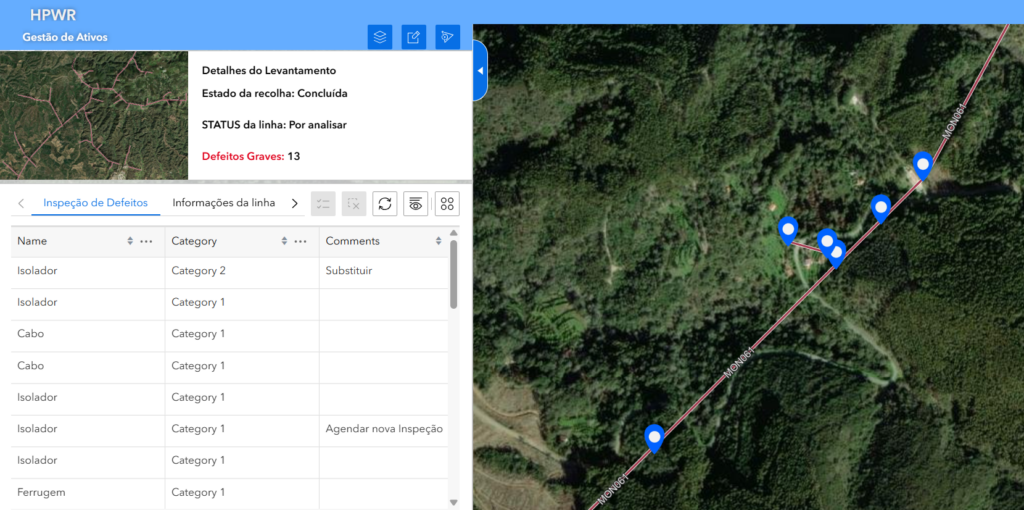Sort by the Comments column arrows
The height and width of the screenshot is (510, 1024).
438,241
